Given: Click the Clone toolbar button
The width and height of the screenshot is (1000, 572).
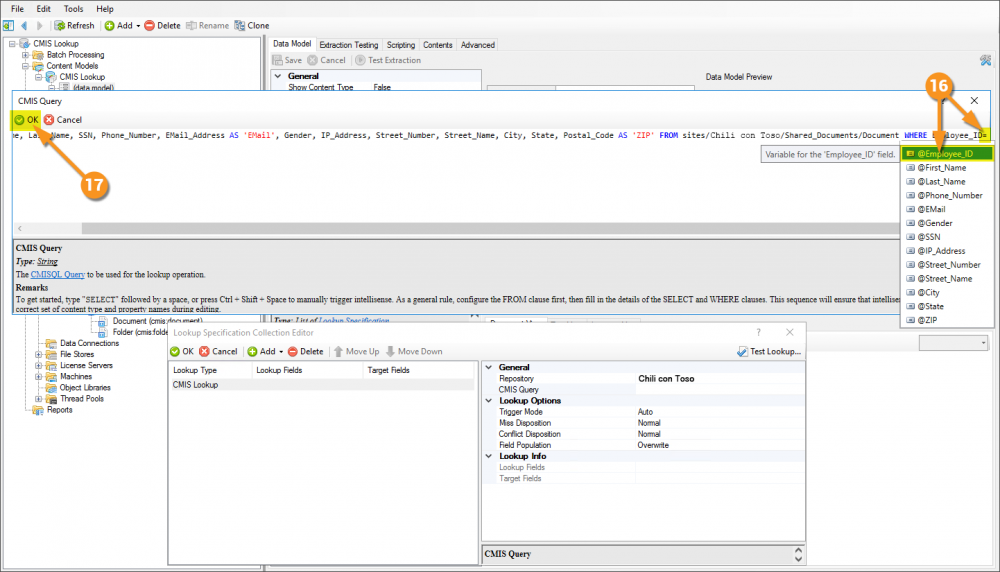Looking at the screenshot, I should coord(250,25).
